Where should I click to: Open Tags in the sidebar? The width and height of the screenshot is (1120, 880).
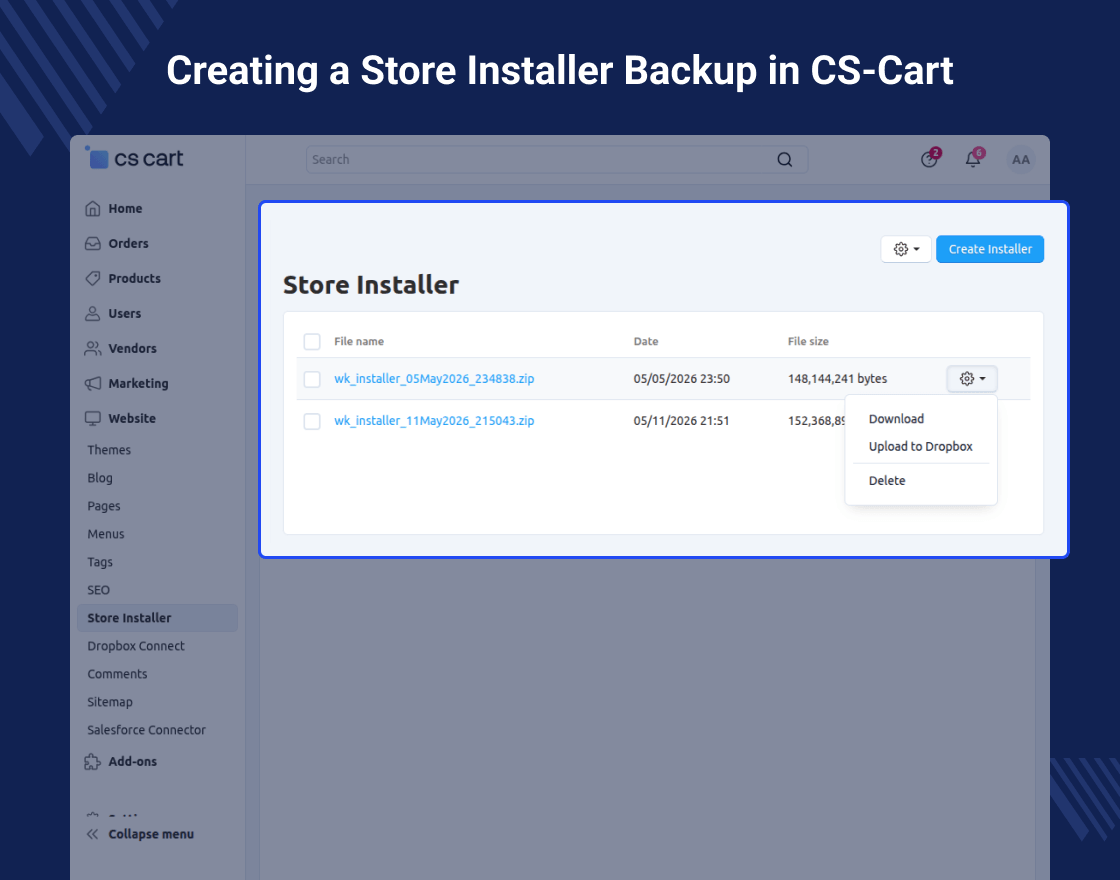[x=100, y=562]
